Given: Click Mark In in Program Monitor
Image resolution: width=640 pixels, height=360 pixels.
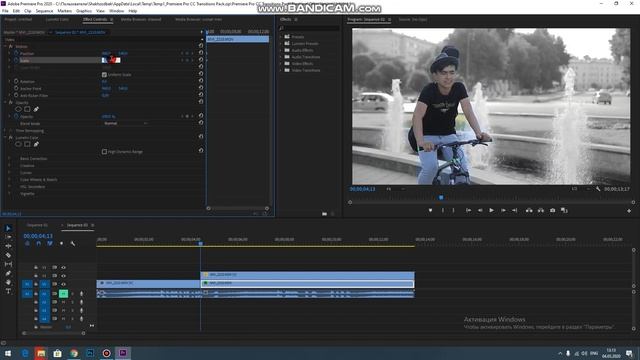Looking at the screenshot, I should (442, 211).
